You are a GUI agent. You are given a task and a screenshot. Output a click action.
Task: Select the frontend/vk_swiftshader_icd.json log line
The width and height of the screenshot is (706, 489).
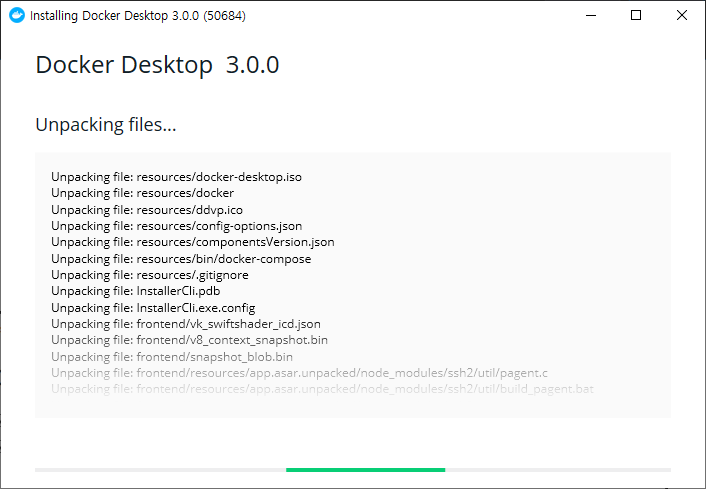[x=186, y=324]
